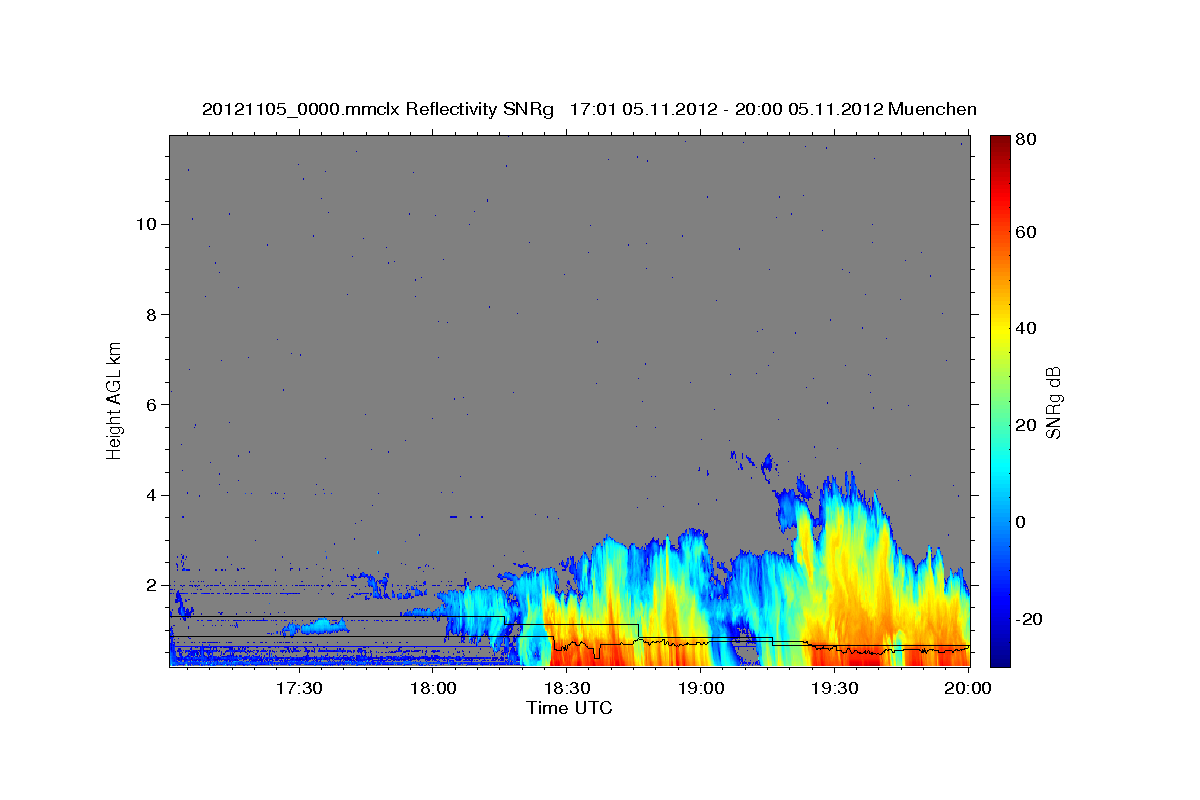Click the 20:00 time tick label
Screen dimensions: 1200x800
pos(967,689)
